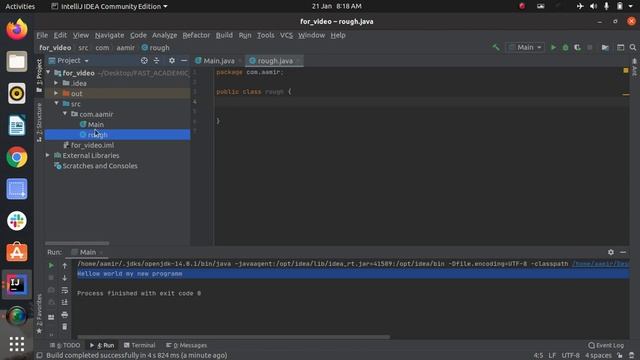Open Run panel gear settings
The width and height of the screenshot is (640, 360).
(x=611, y=252)
